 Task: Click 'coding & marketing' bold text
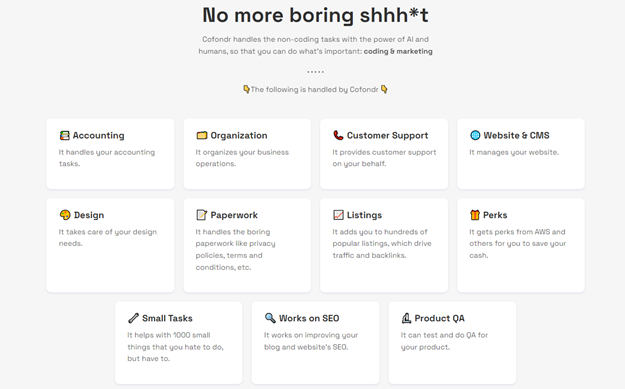pyautogui.click(x=398, y=51)
